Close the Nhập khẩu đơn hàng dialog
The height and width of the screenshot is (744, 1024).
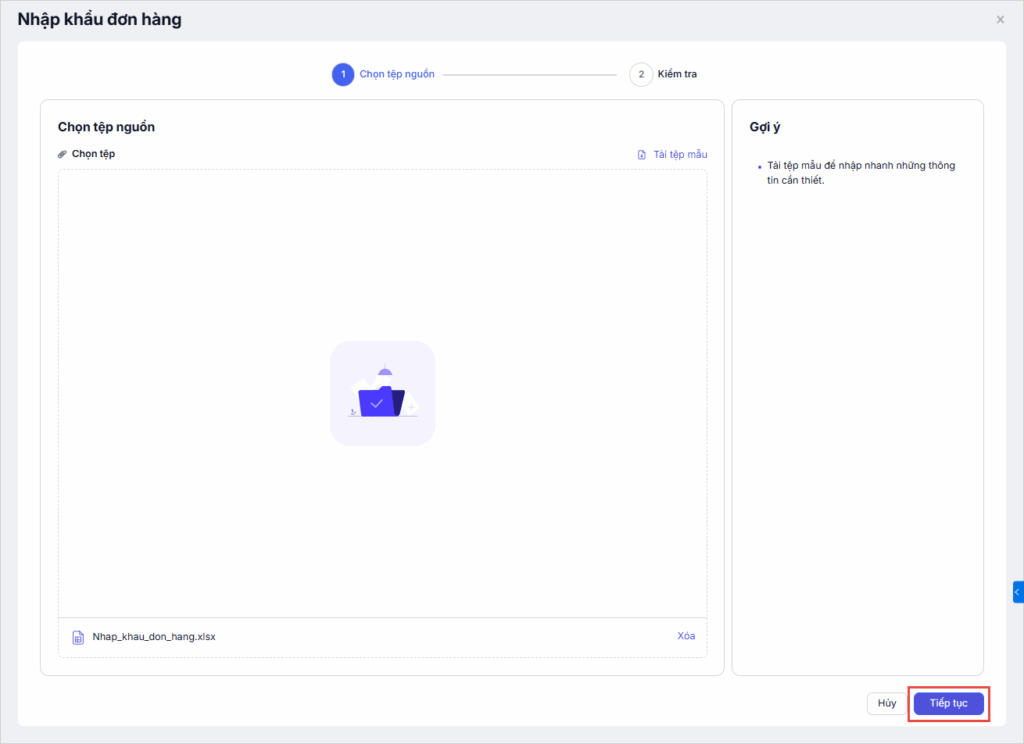1000,20
